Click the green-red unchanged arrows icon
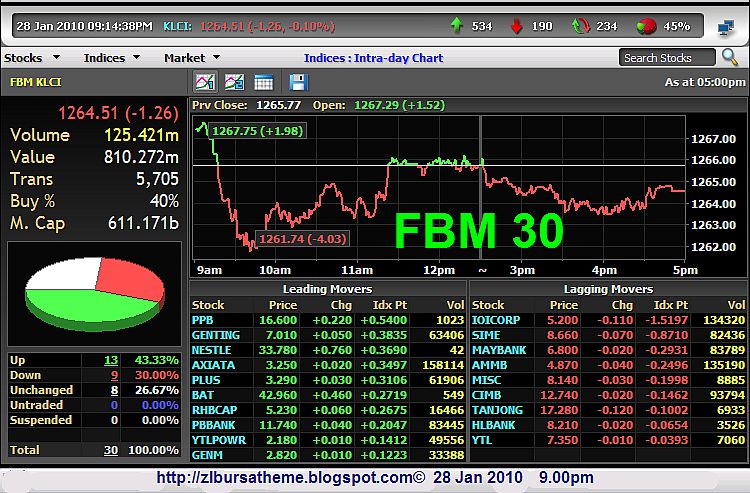The height and width of the screenshot is (493, 750). click(x=581, y=26)
